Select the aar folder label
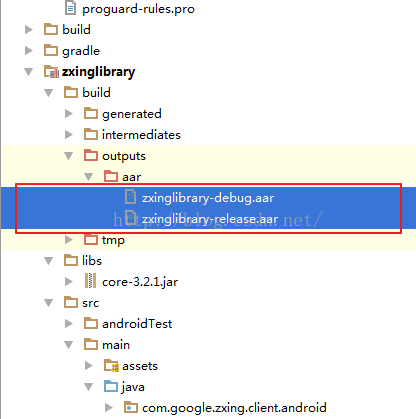Image resolution: width=416 pixels, height=419 pixels. [132, 177]
